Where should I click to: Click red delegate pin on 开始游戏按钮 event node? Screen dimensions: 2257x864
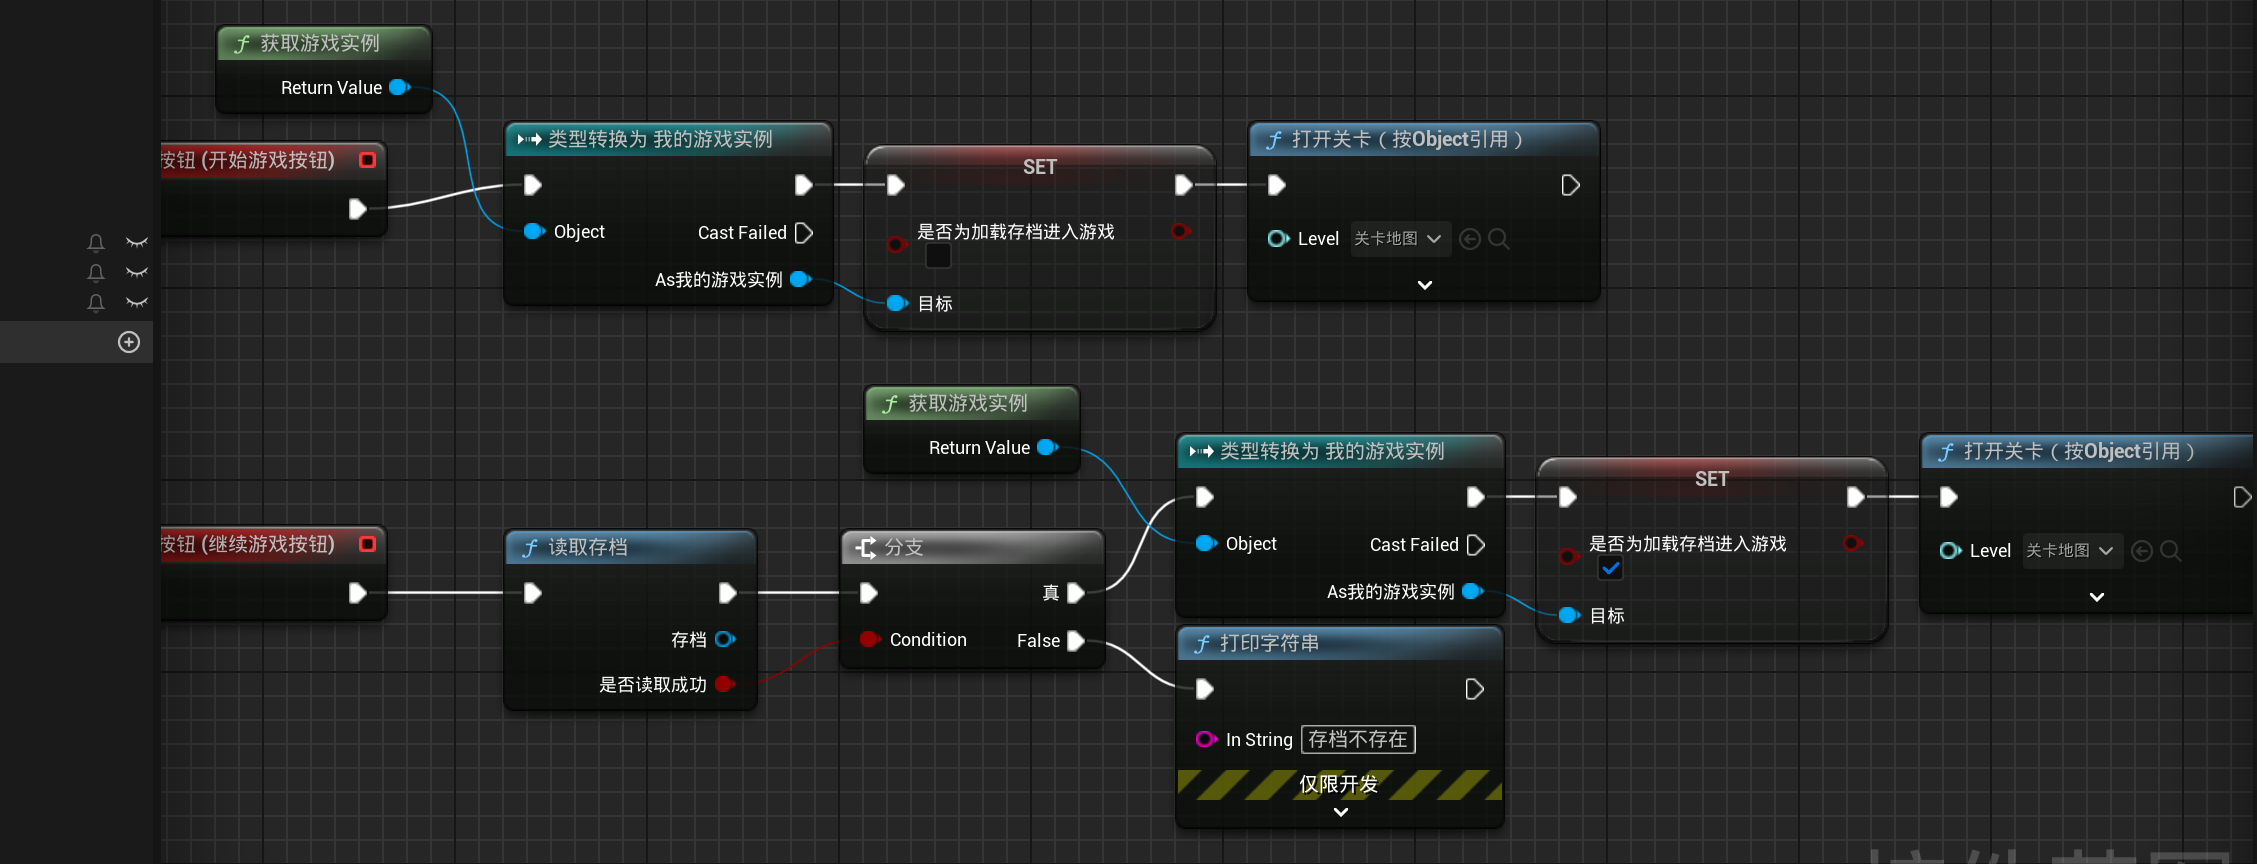(x=367, y=160)
